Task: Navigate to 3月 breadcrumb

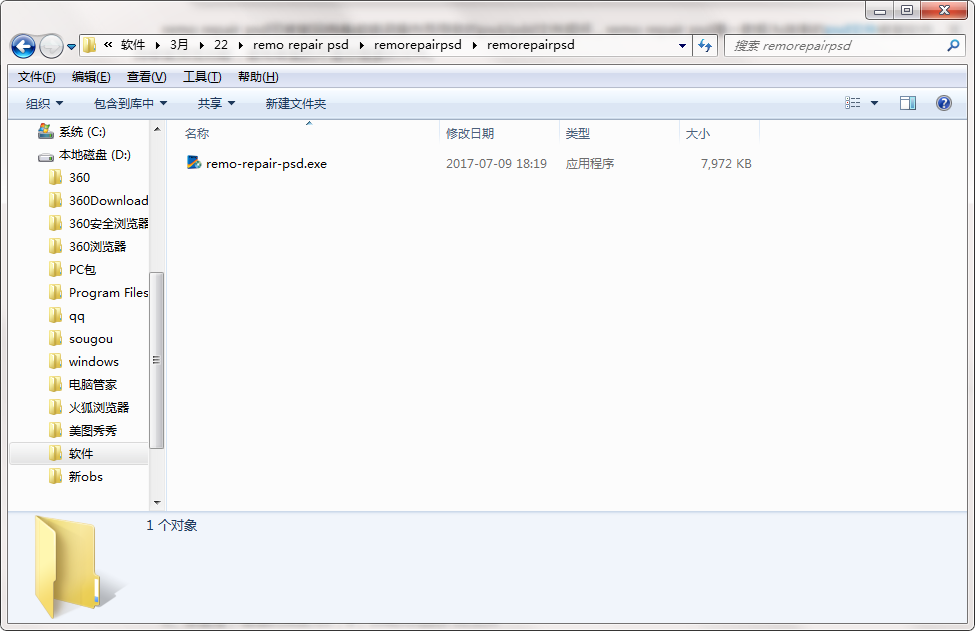Action: click(179, 45)
